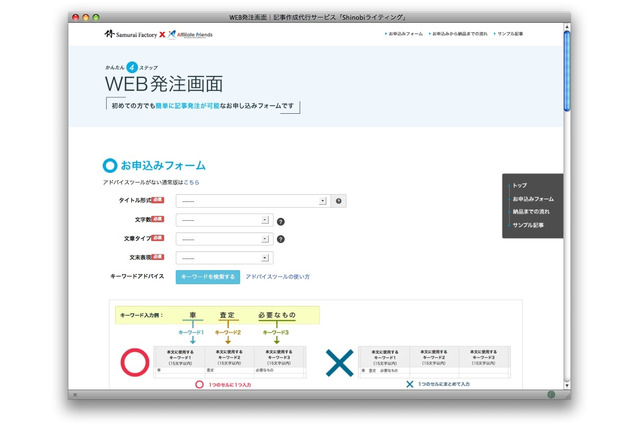
Task: Open the 文末表現 dropdown
Action: pyautogui.click(x=224, y=258)
